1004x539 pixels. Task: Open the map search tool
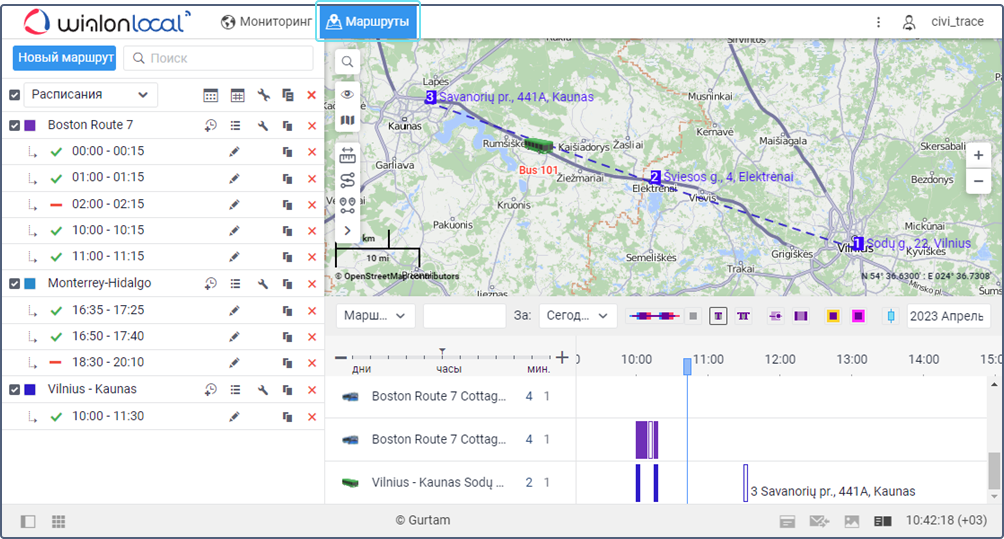tap(347, 62)
